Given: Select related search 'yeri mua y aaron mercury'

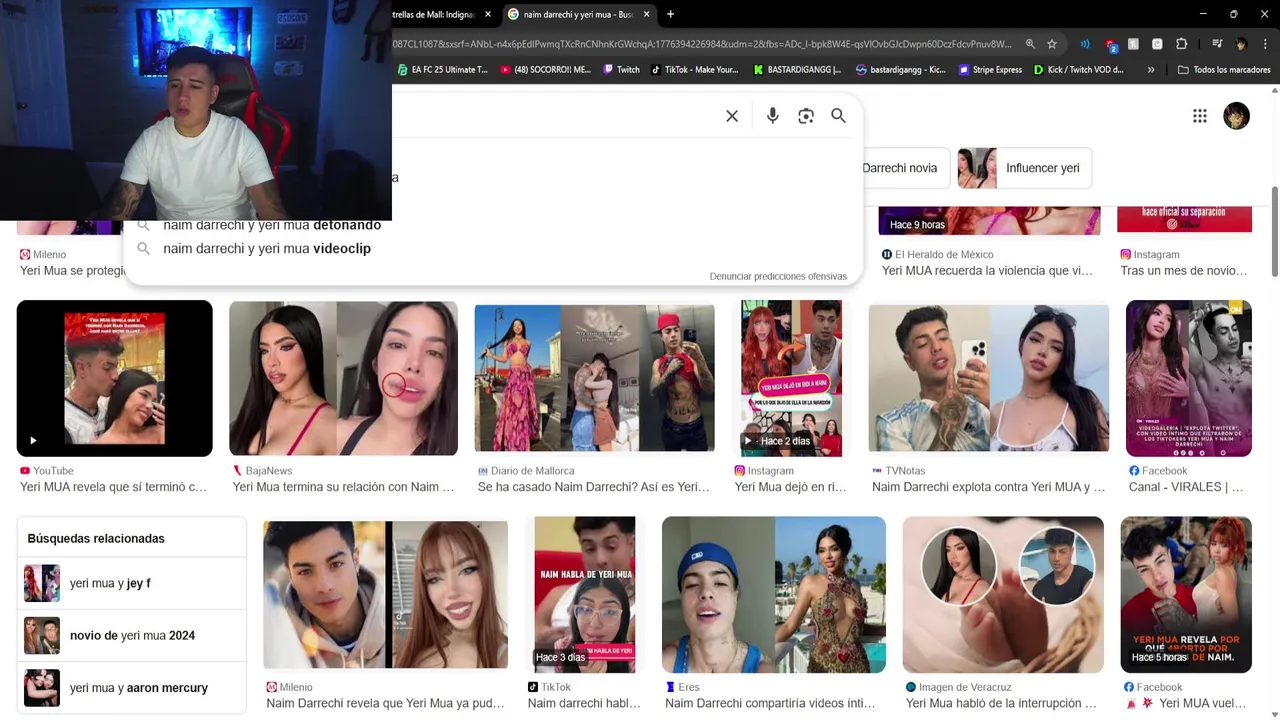Looking at the screenshot, I should click(x=131, y=688).
